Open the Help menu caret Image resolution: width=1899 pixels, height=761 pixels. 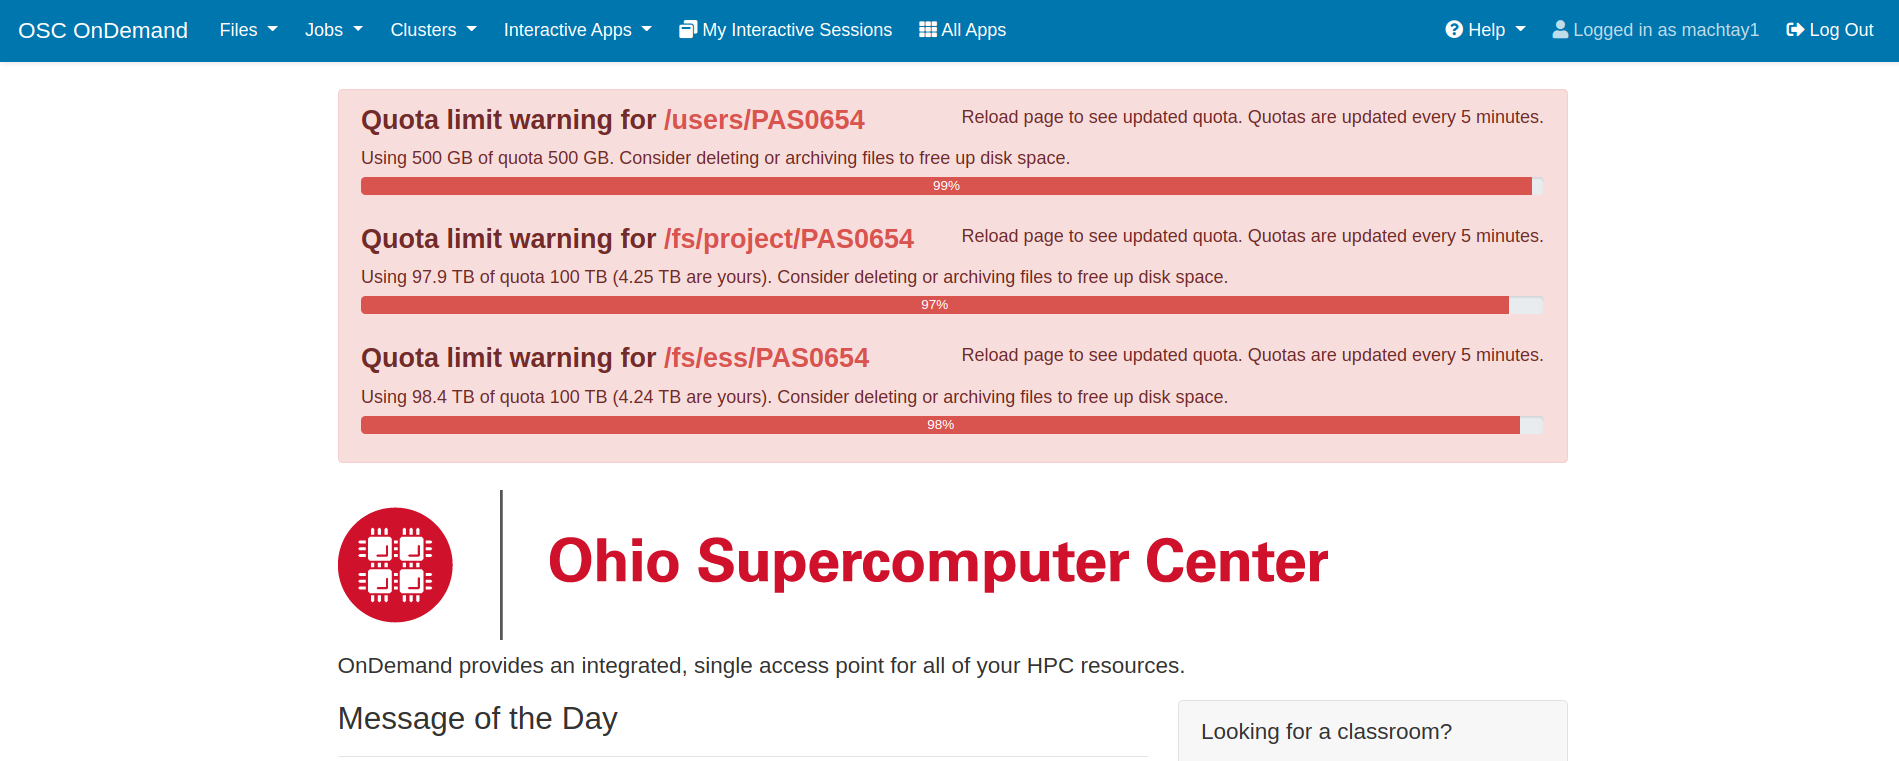coord(1521,30)
